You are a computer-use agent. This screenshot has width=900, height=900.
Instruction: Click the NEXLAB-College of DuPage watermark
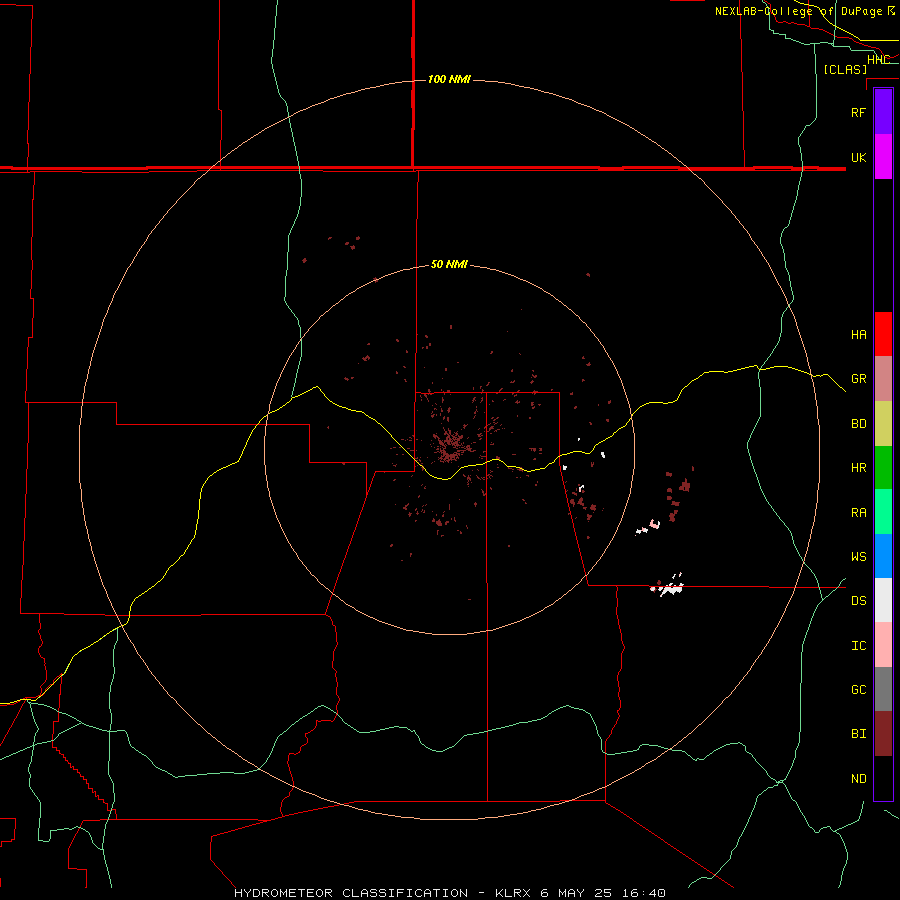[x=805, y=11]
